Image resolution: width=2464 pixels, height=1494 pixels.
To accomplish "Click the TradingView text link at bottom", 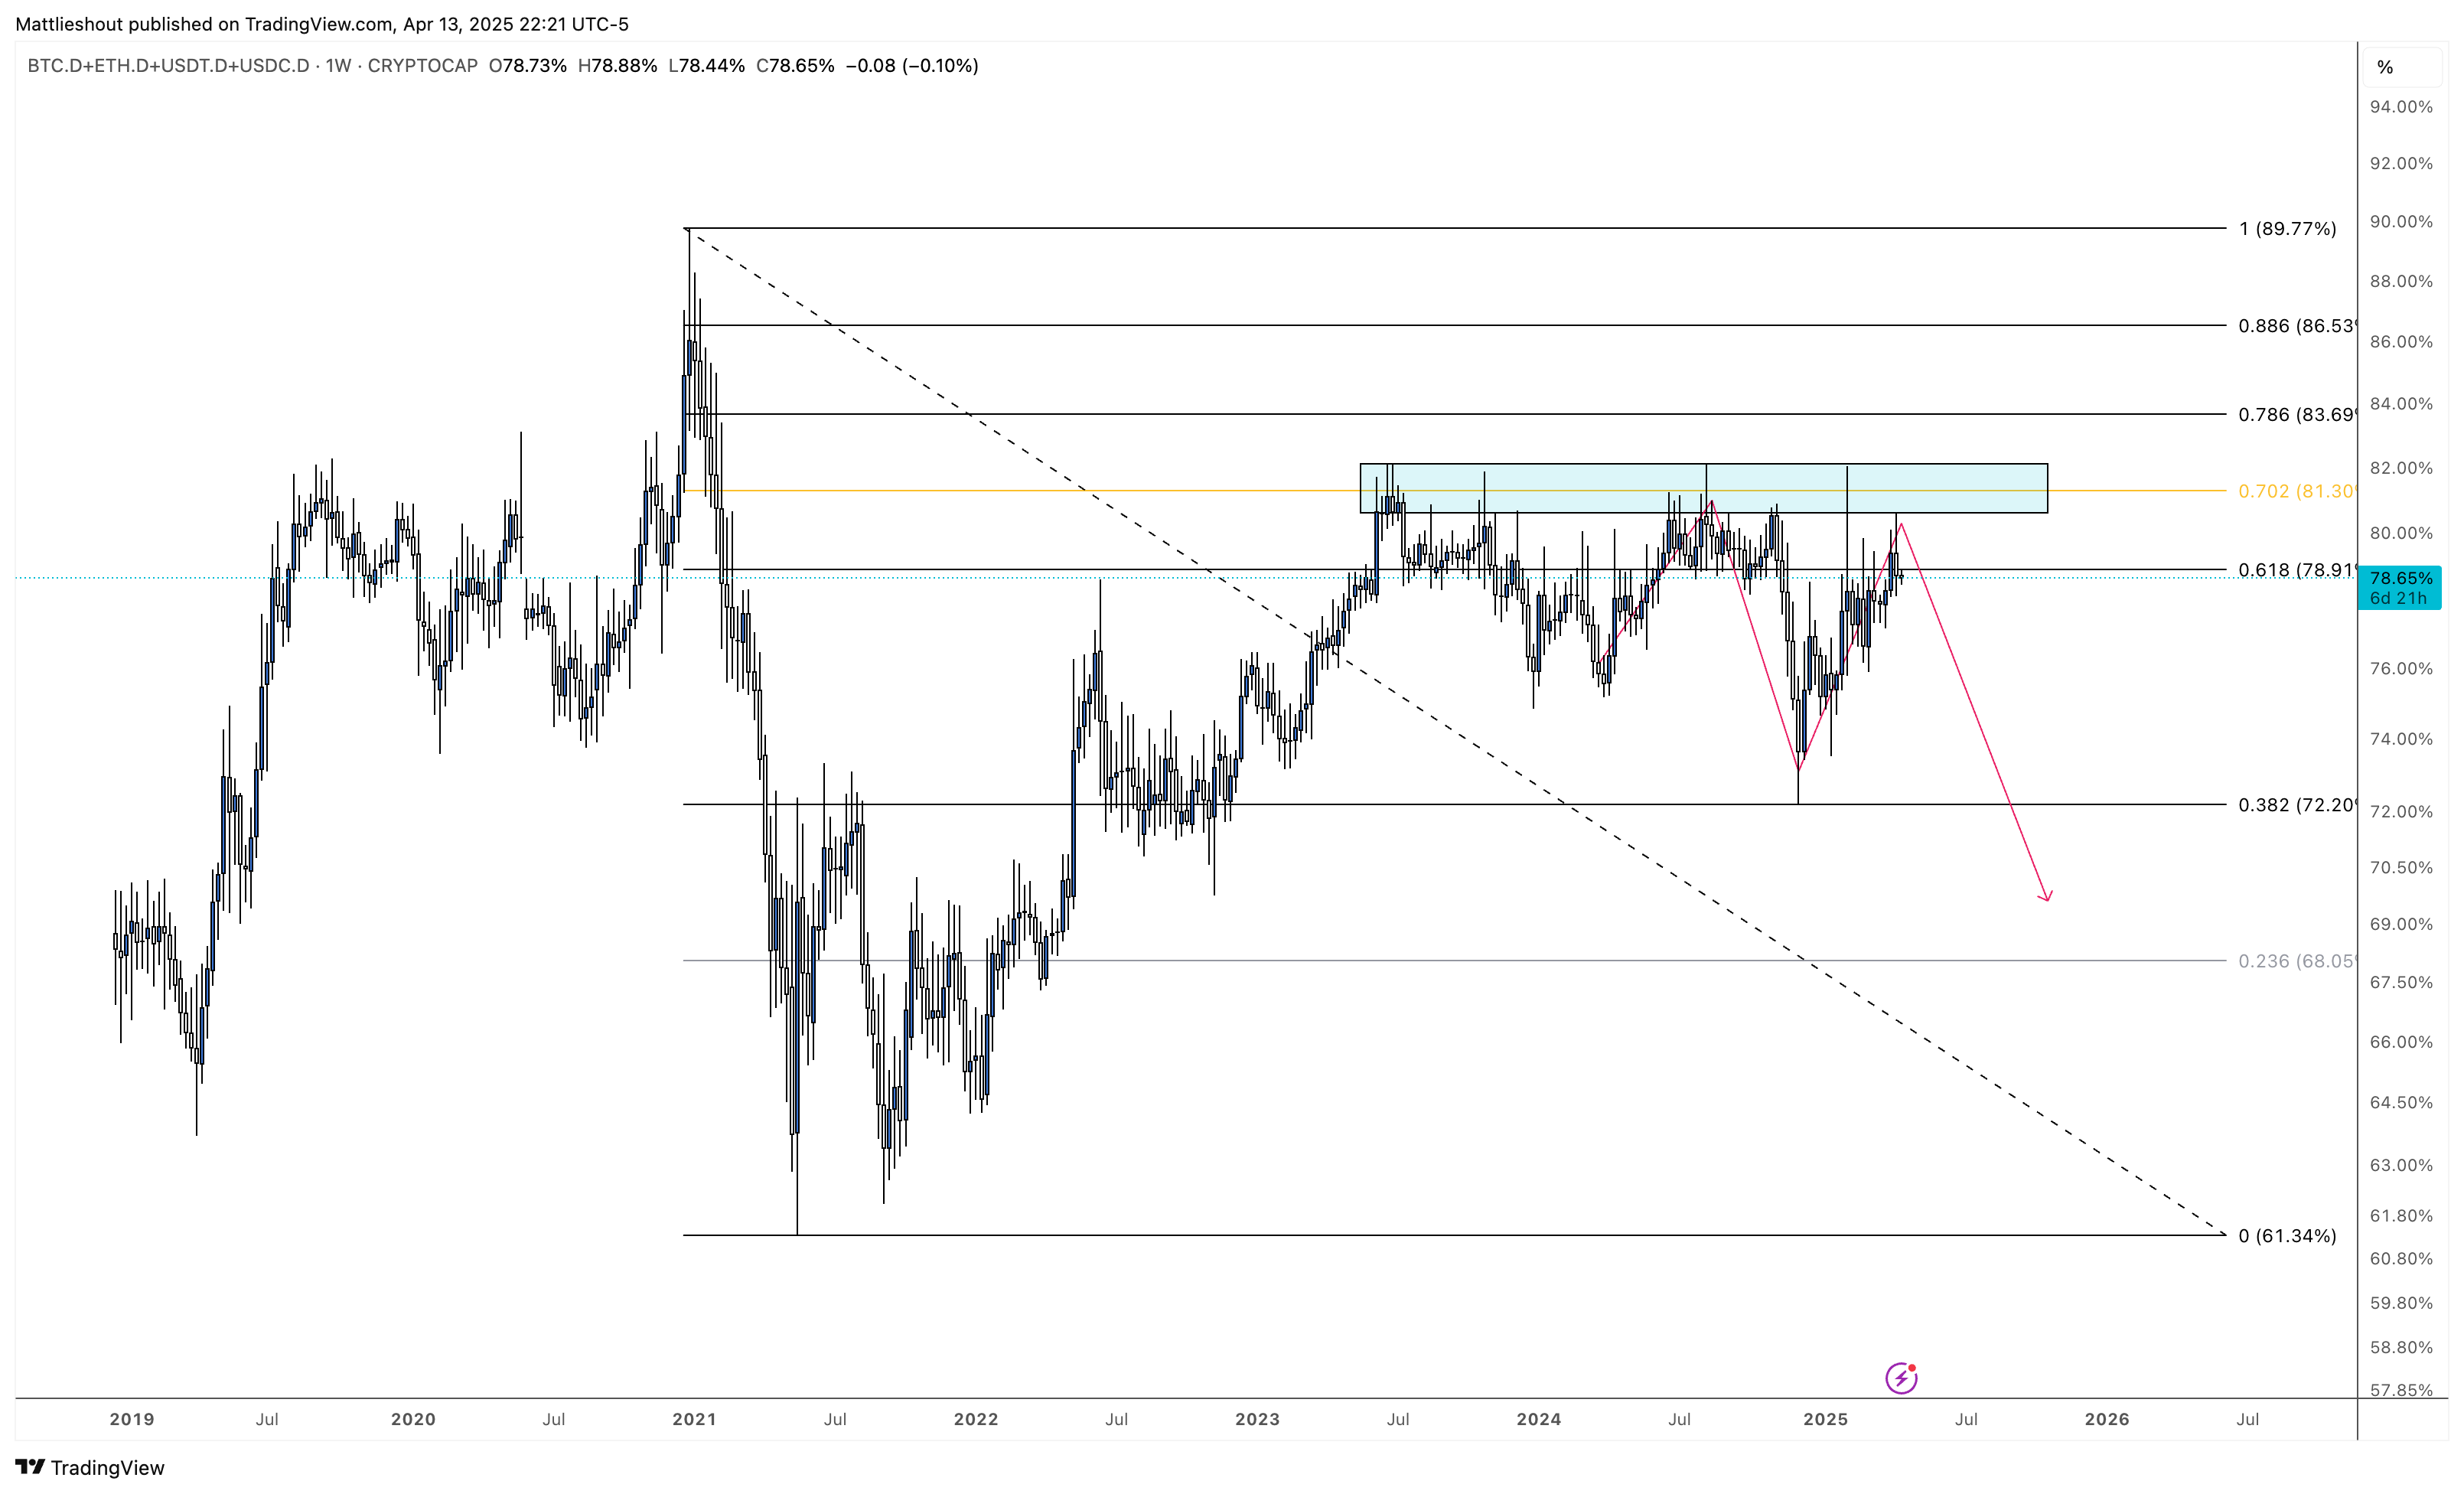I will [x=107, y=1467].
